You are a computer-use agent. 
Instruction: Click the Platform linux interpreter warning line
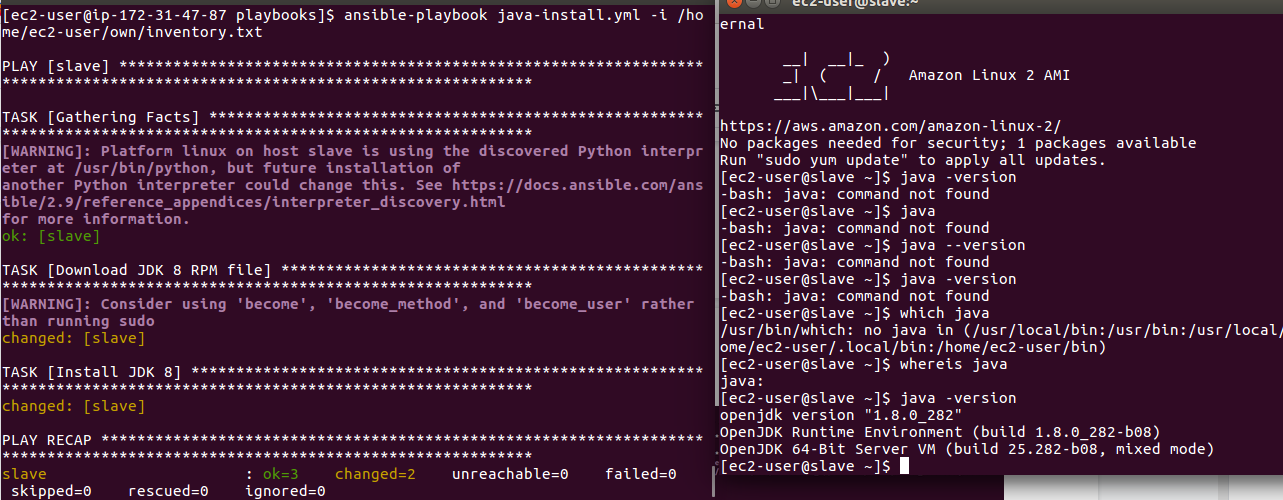(x=352, y=151)
